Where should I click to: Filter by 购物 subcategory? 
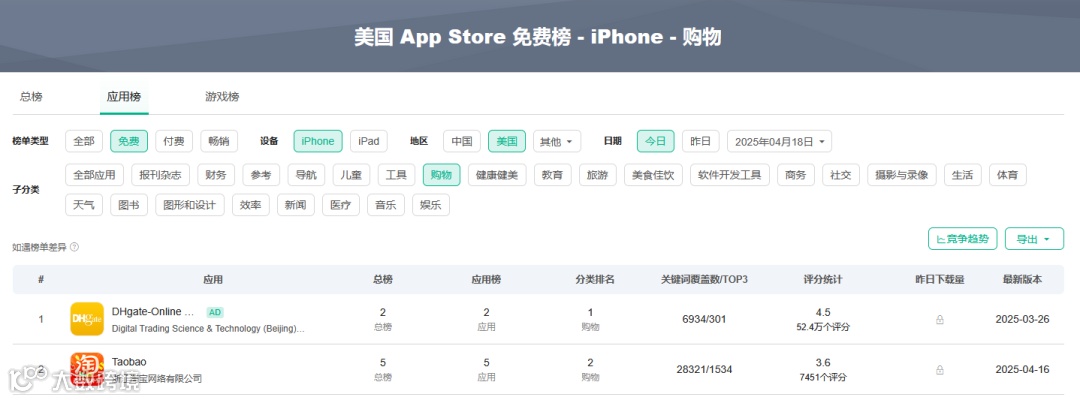click(x=442, y=175)
